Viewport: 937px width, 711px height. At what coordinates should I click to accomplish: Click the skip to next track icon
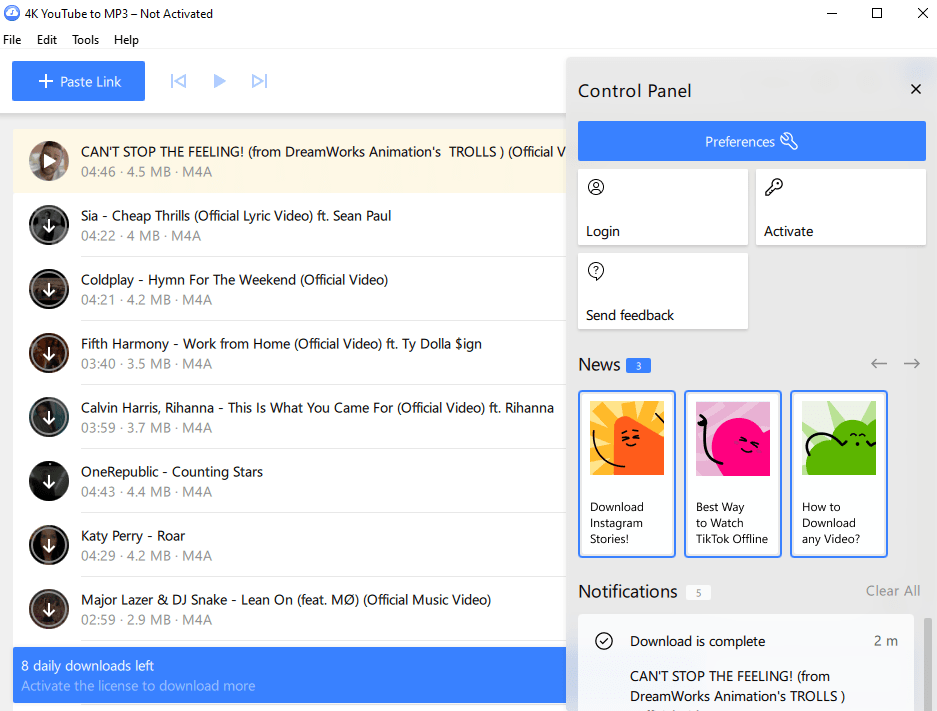click(x=260, y=81)
